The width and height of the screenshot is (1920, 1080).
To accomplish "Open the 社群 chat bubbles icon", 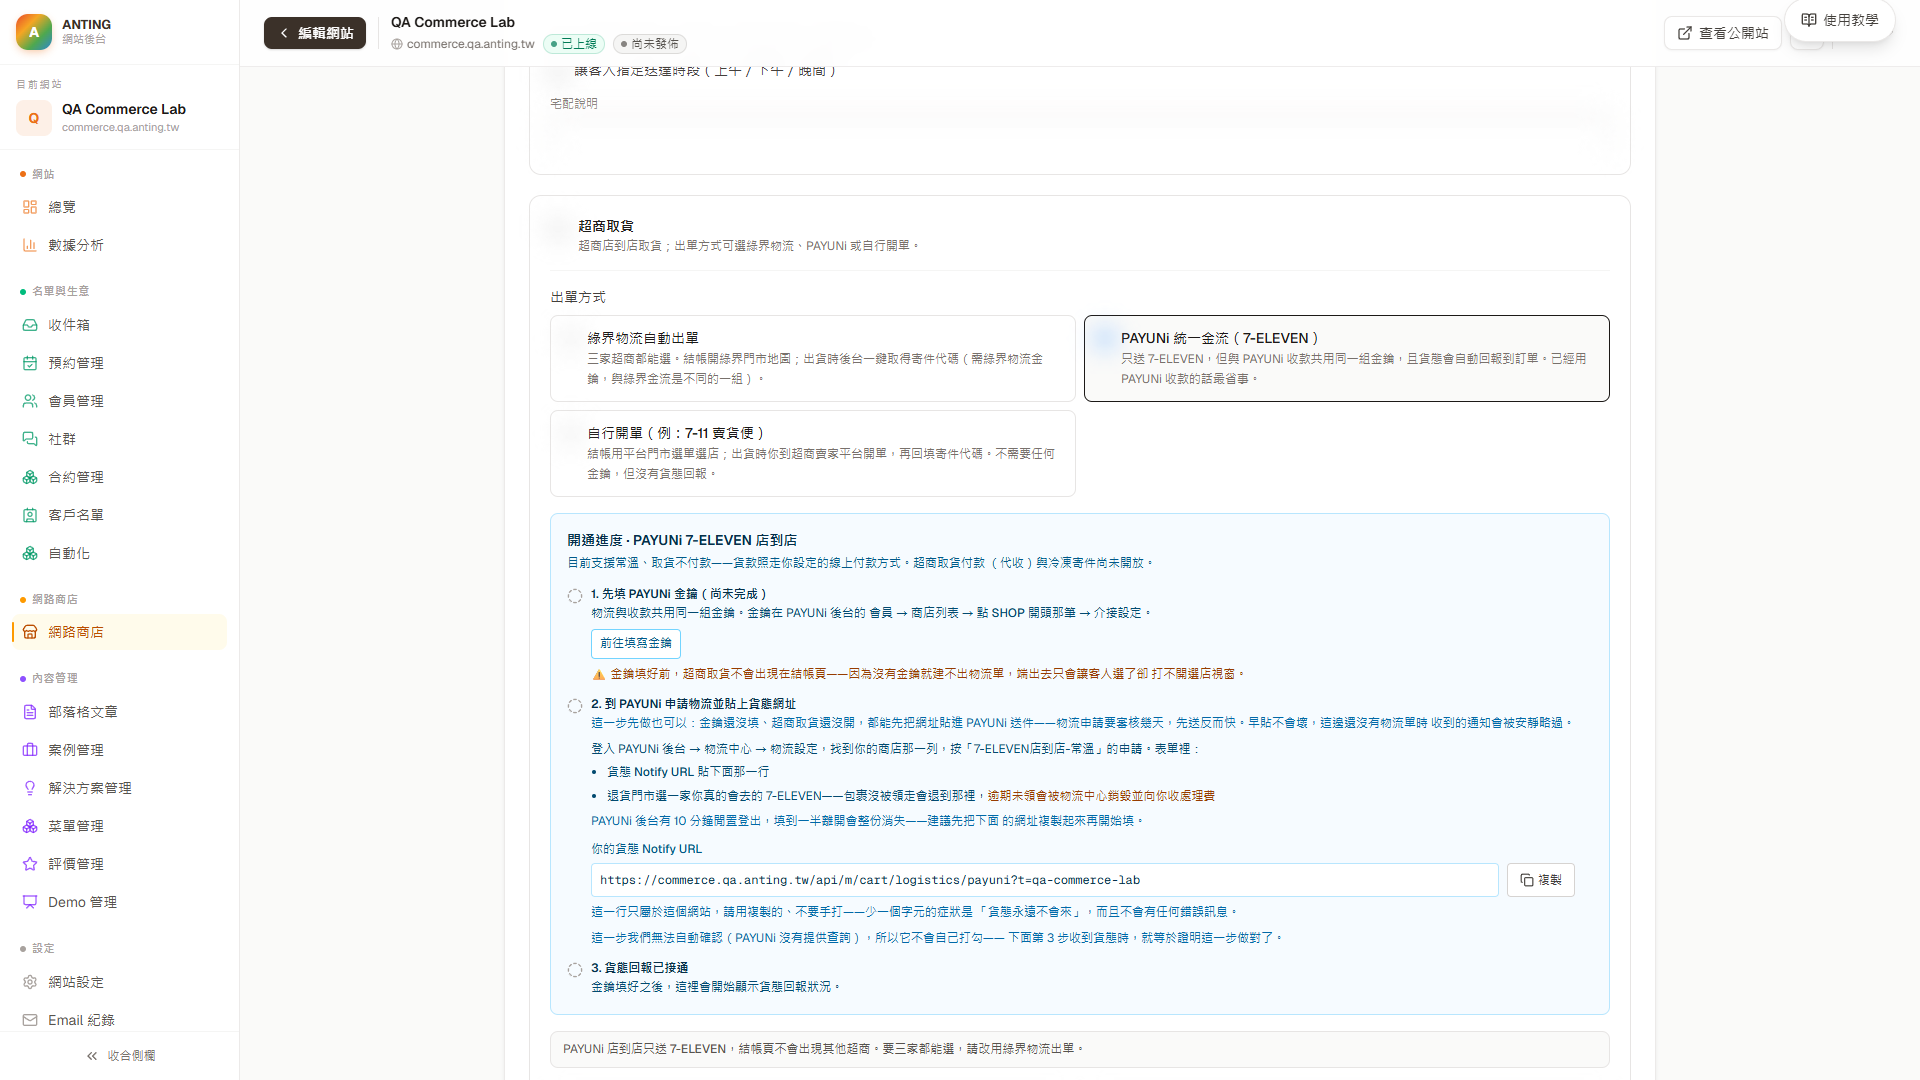I will click(30, 439).
